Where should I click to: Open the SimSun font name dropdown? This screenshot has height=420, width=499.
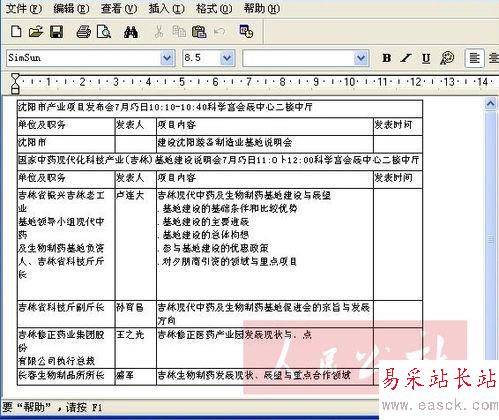tap(167, 58)
